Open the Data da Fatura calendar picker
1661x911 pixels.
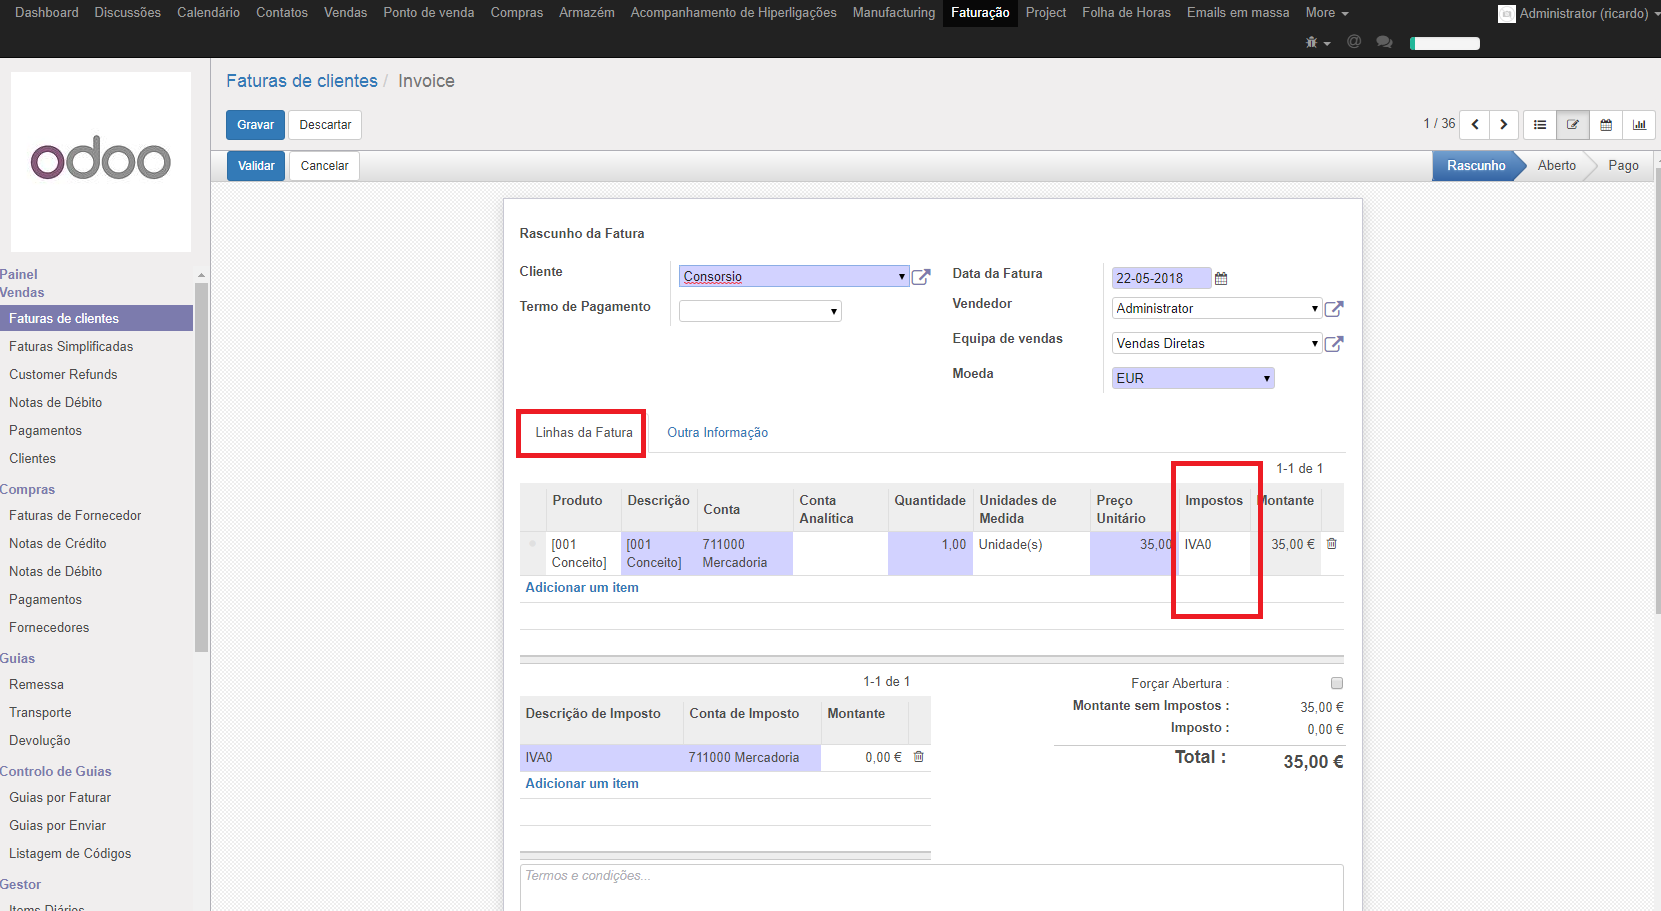(x=1221, y=279)
